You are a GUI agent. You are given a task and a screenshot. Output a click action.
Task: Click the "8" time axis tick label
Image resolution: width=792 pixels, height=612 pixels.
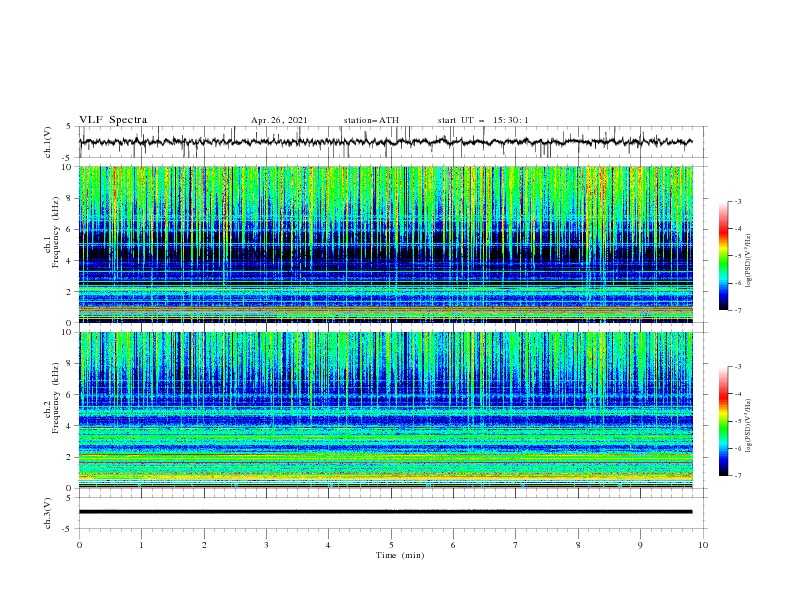tap(578, 545)
